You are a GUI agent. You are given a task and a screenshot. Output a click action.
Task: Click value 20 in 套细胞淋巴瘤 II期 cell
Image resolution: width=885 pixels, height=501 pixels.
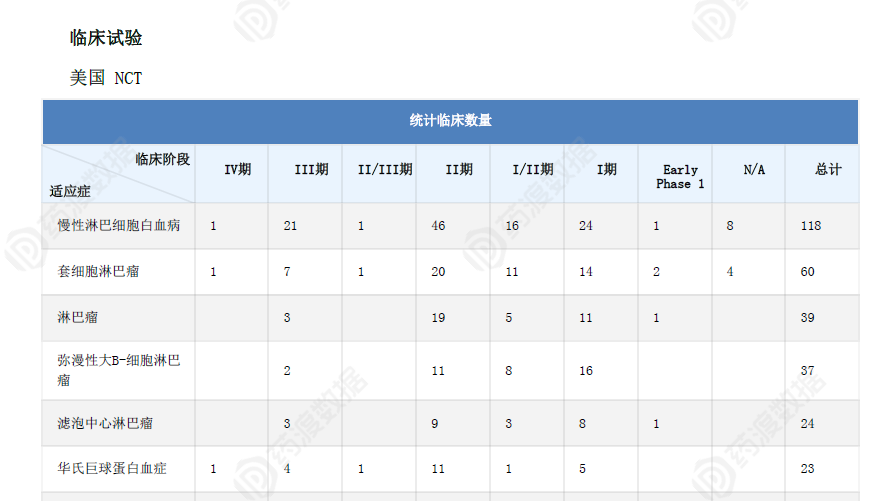[438, 271]
